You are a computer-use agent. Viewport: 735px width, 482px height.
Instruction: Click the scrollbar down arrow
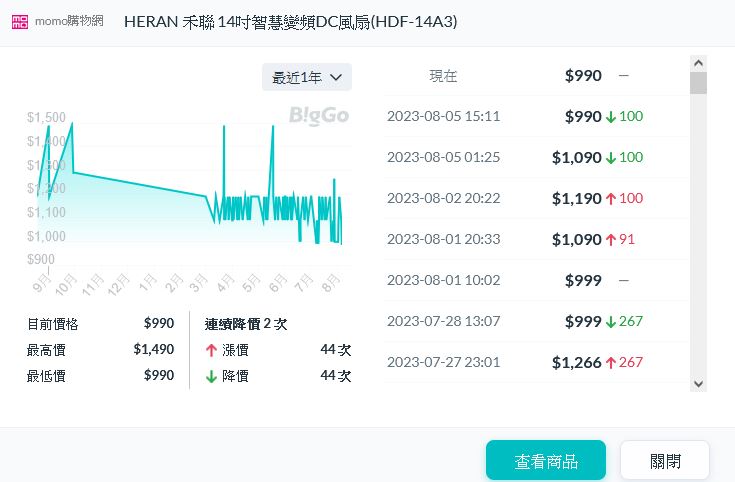pos(698,383)
